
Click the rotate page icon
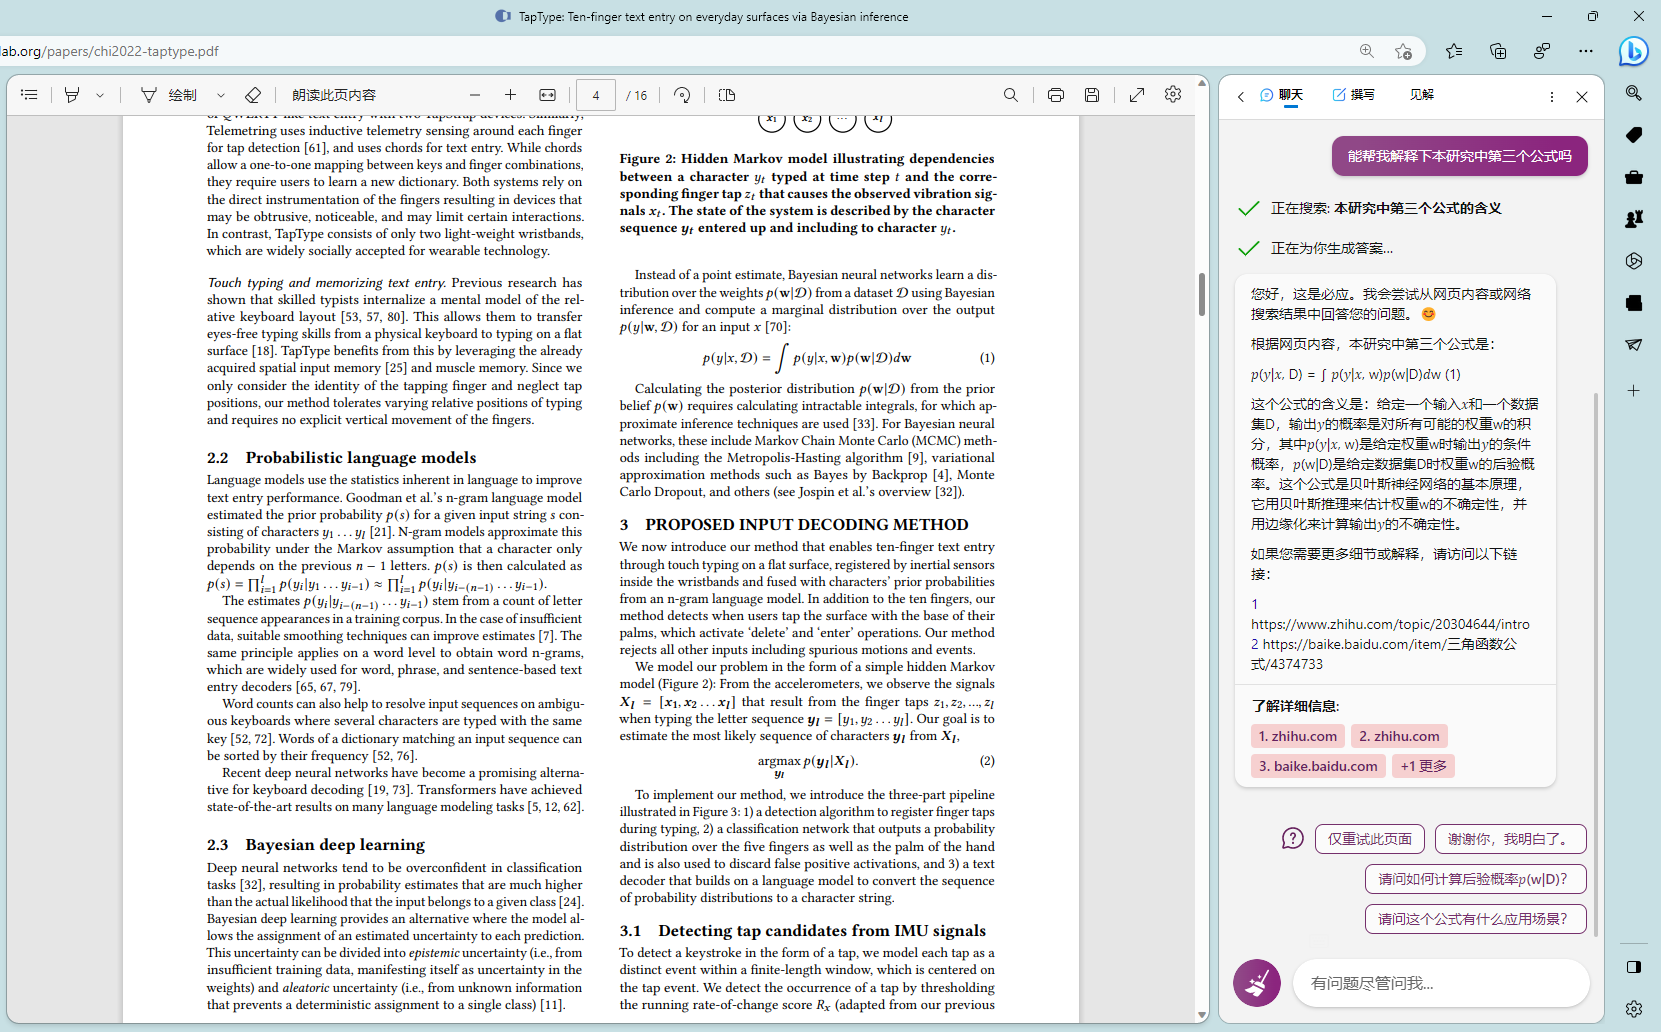point(682,95)
